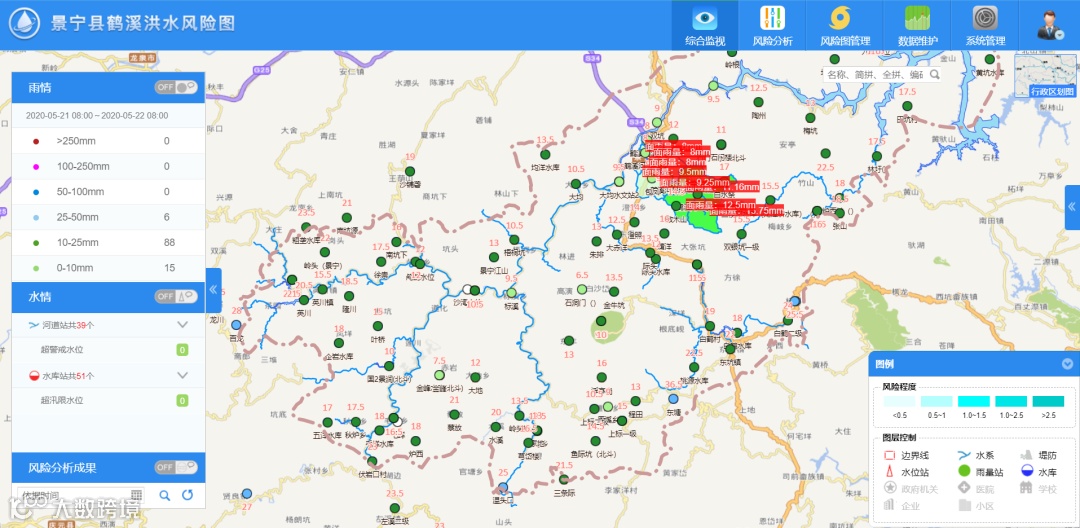
Task: Click the 炉西 station marker
Action: [416, 441]
